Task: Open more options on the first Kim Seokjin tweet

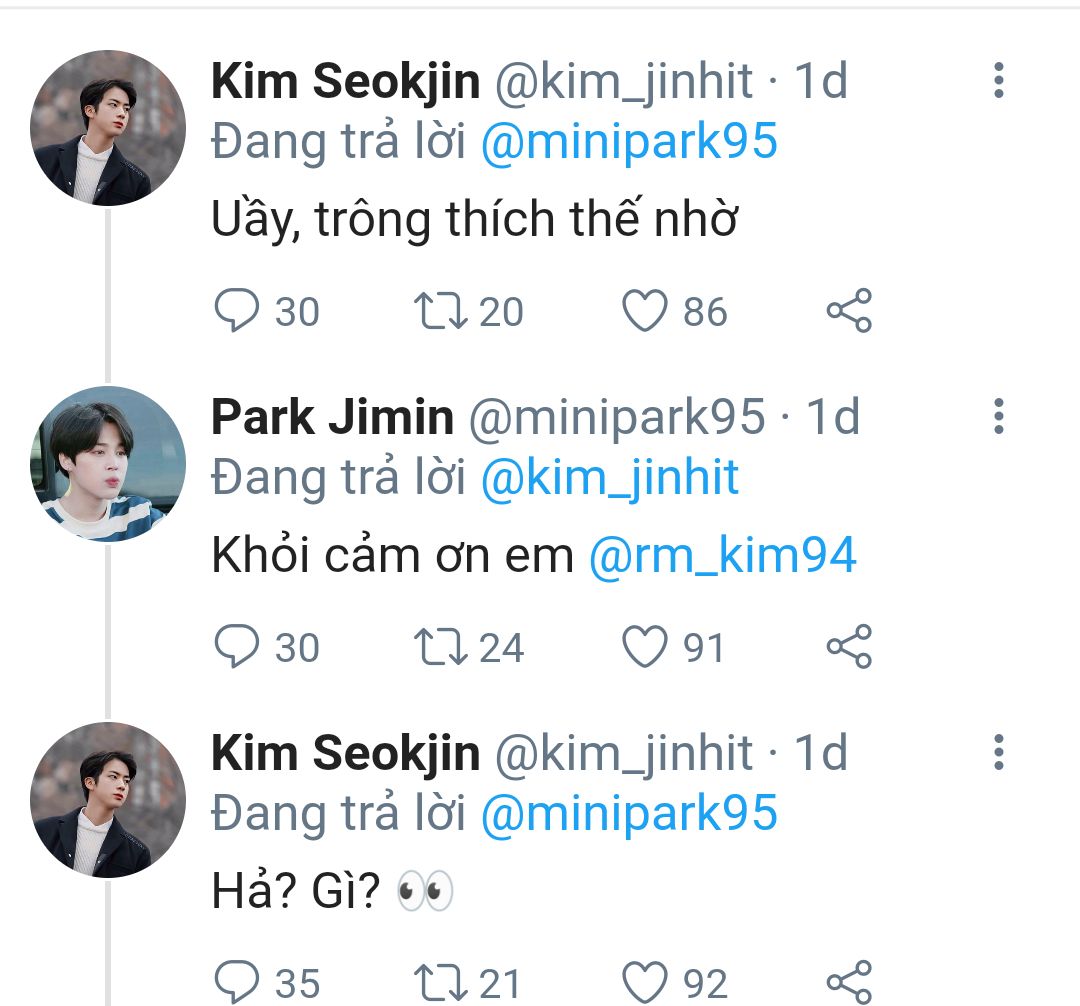Action: tap(997, 80)
